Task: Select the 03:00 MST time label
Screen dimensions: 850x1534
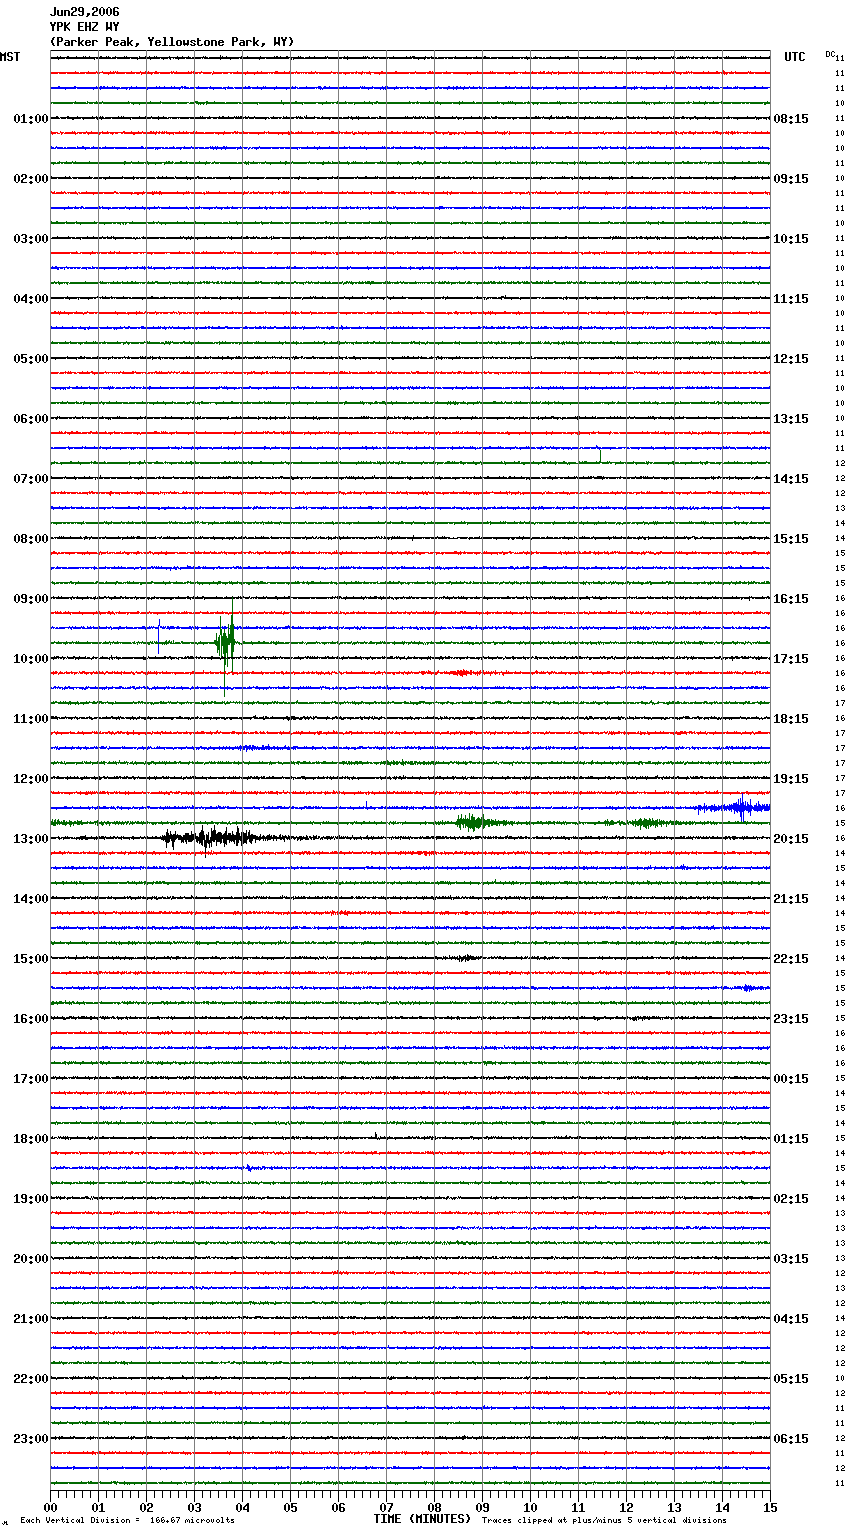Action: [30, 239]
